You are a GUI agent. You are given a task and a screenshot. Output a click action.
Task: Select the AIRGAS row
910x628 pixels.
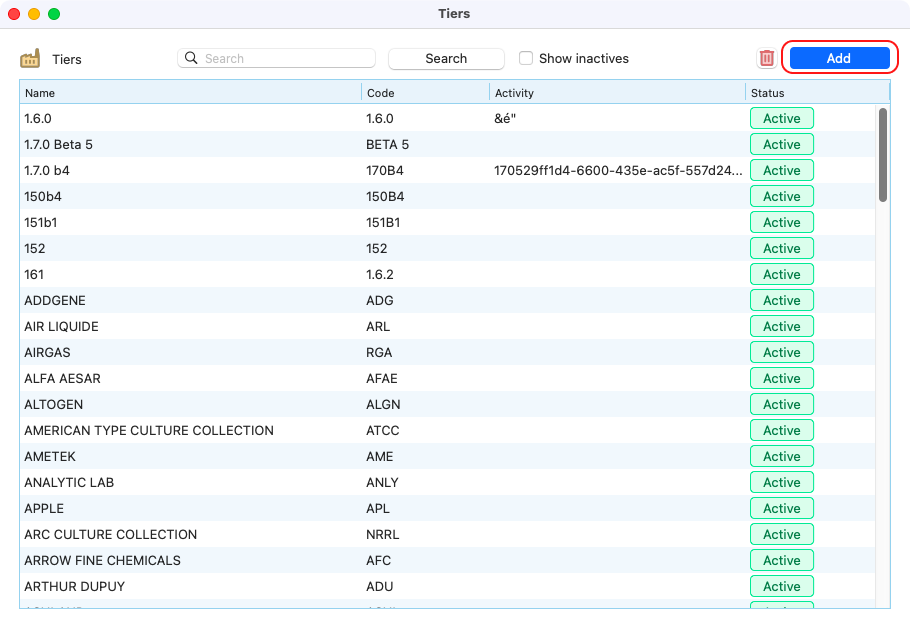click(447, 353)
